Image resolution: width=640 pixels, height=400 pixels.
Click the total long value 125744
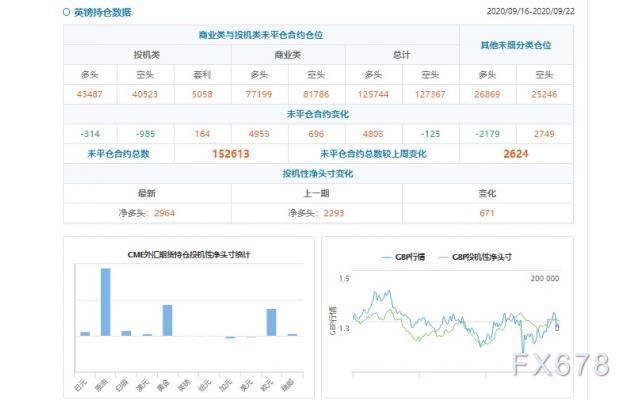[373, 94]
